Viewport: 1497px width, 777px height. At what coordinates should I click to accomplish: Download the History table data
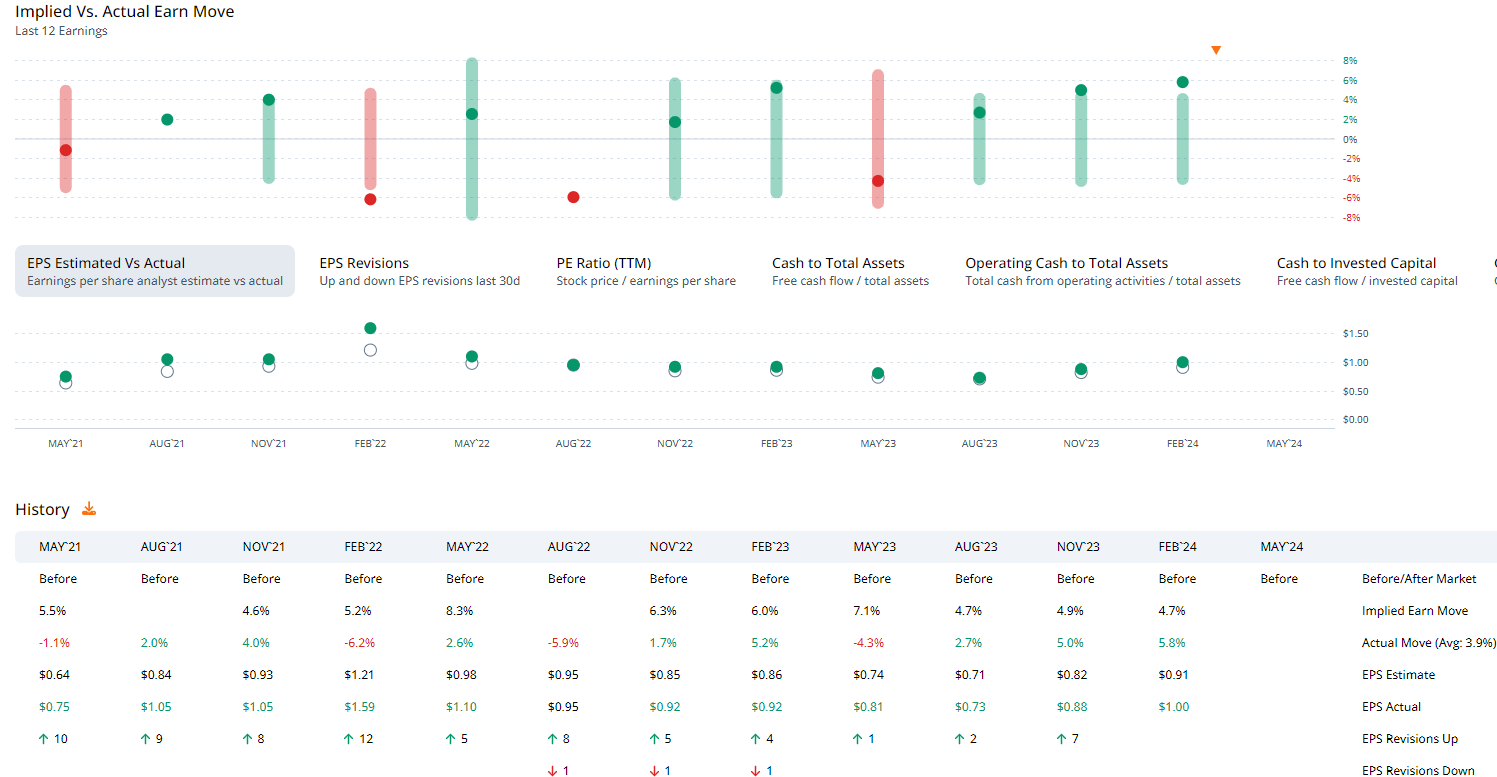[89, 509]
